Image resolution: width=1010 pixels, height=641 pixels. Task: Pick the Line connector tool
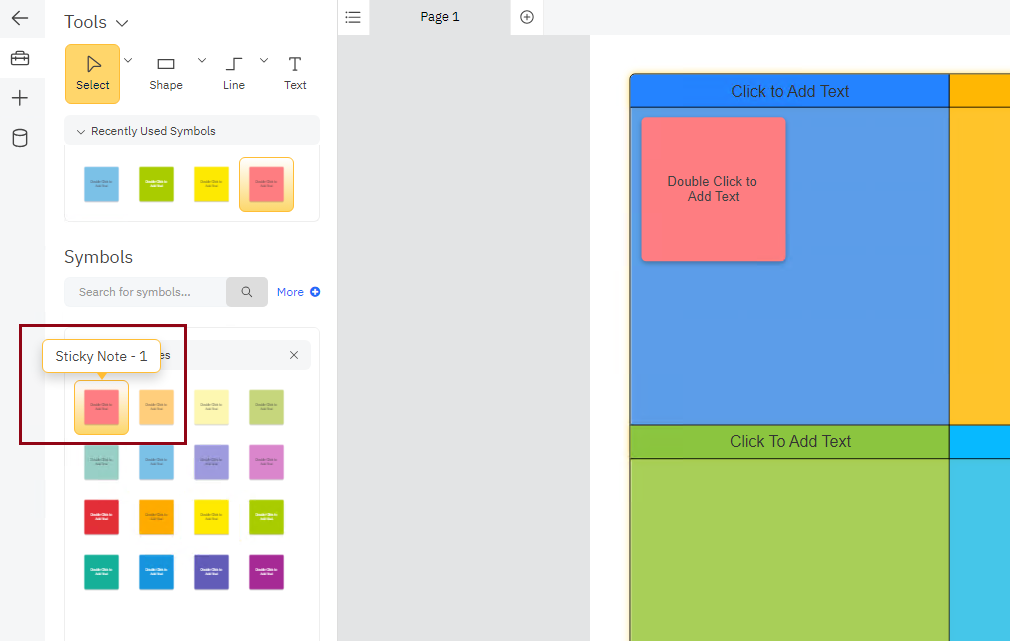234,73
